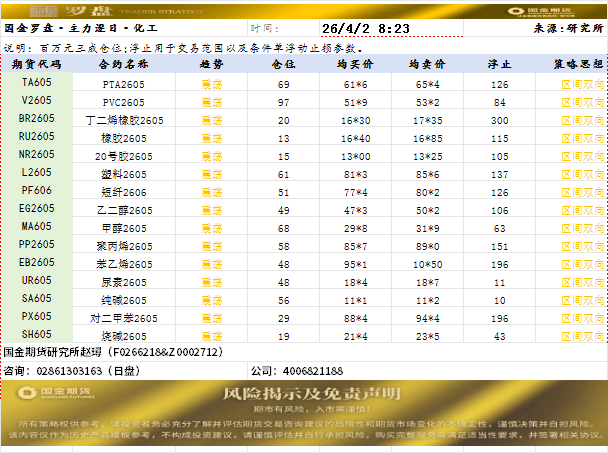Click the 来源:研究所 label
Viewport: 608px width, 453px height.
[568, 28]
